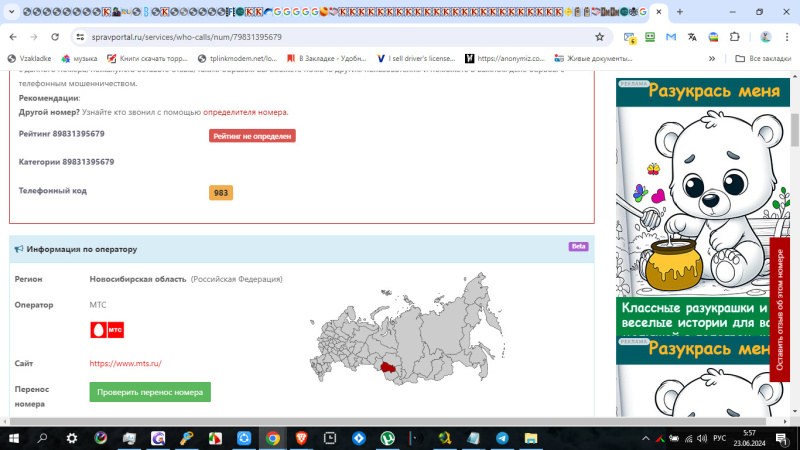This screenshot has width=800, height=450.
Task: Open the 'Живые документы' bookmark
Action: (594, 59)
